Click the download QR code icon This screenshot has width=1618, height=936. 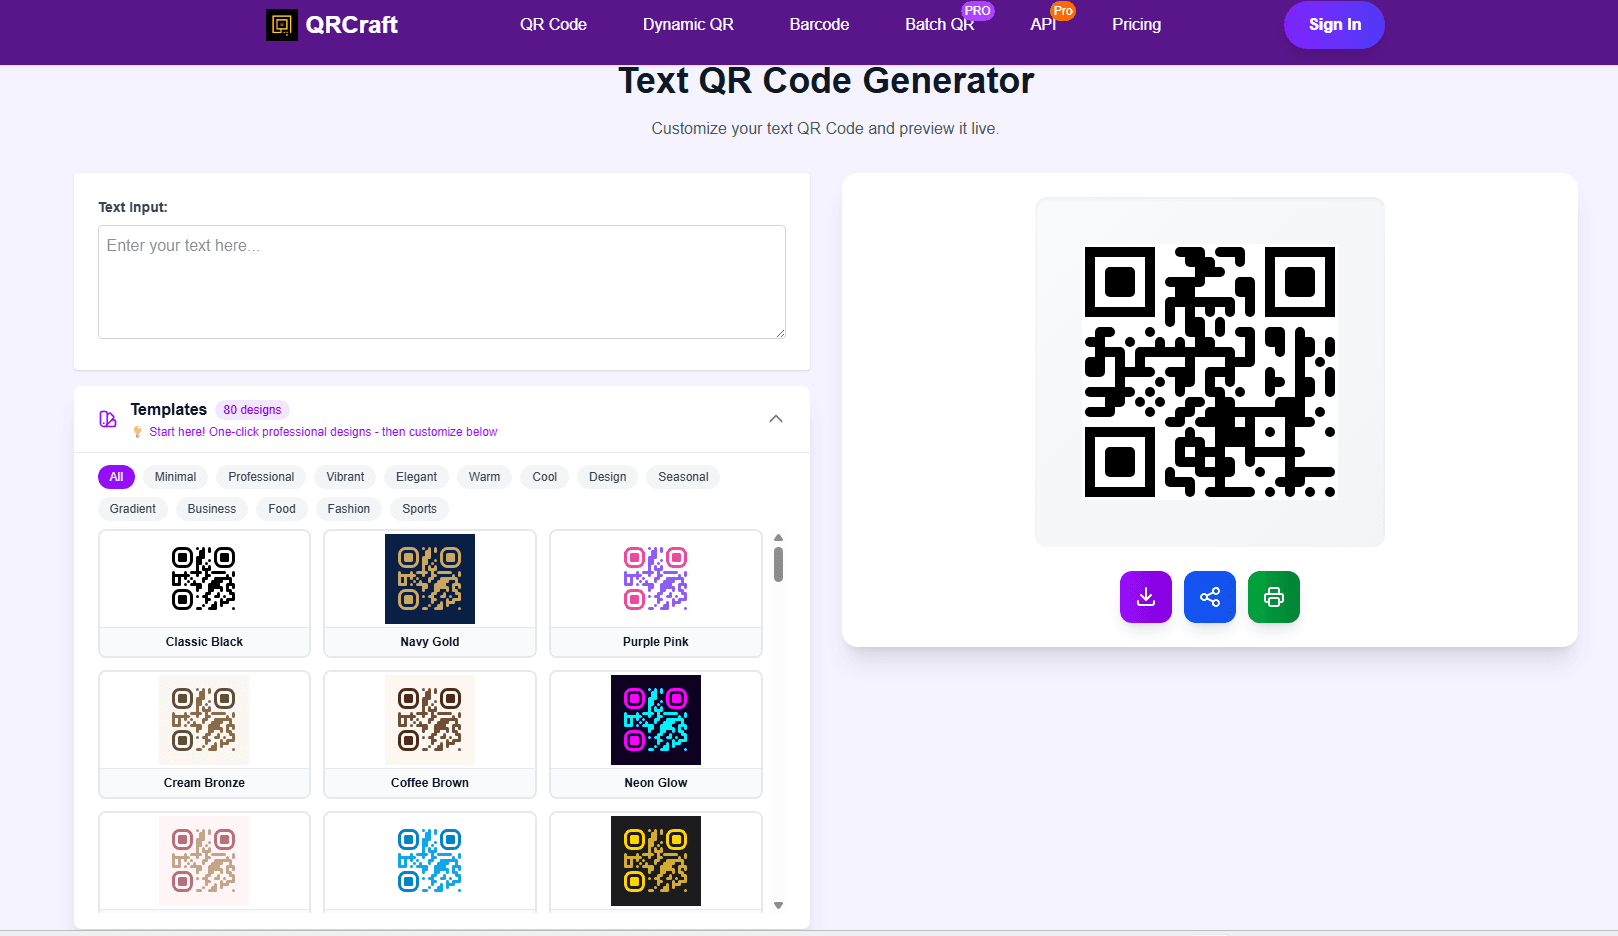pos(1145,597)
